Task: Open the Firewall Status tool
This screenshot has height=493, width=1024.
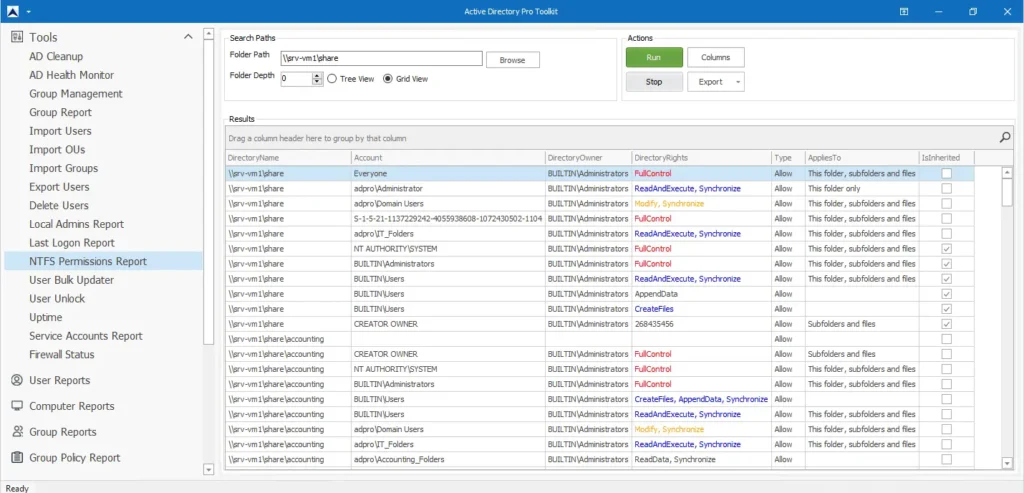Action: pos(62,355)
